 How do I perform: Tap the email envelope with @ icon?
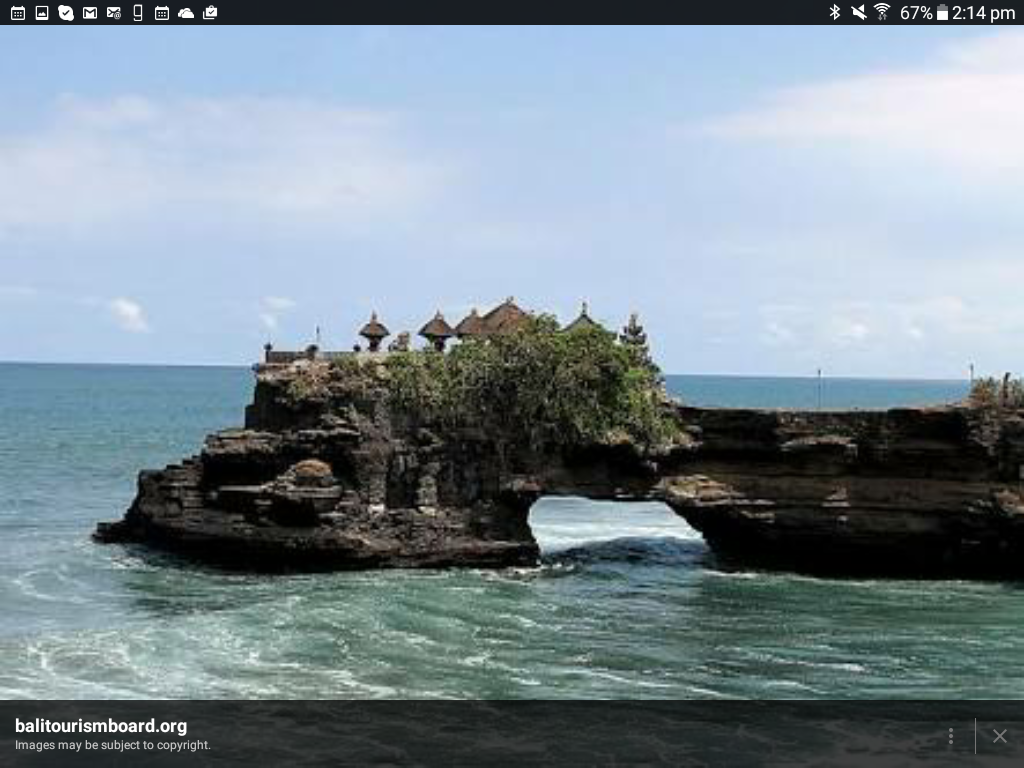(114, 13)
